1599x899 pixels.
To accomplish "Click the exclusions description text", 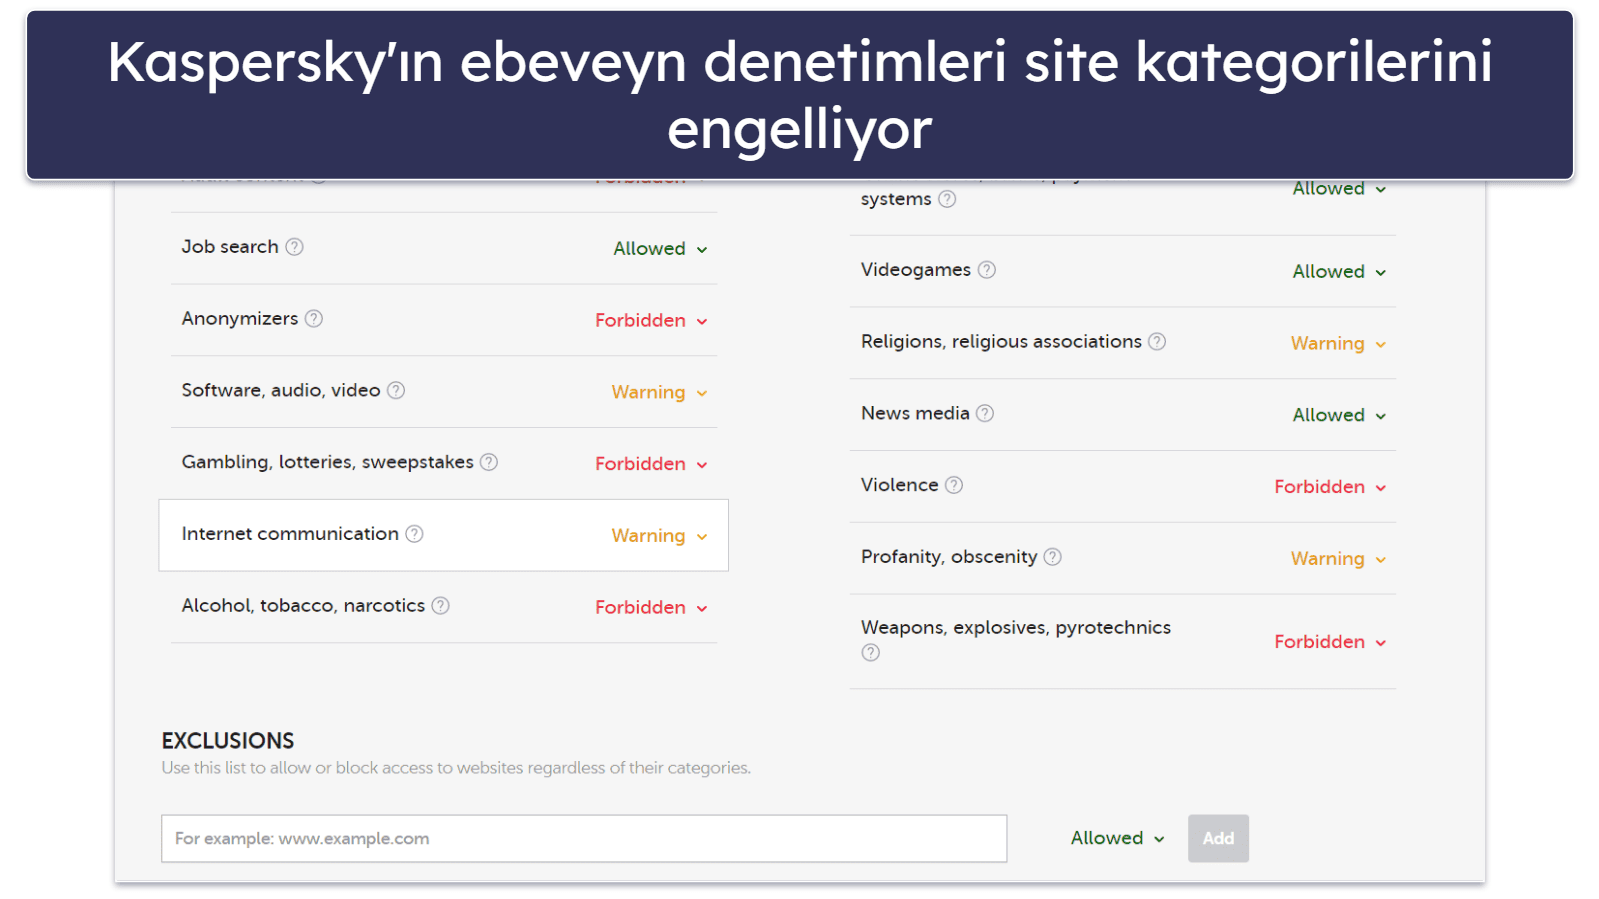I will point(456,768).
